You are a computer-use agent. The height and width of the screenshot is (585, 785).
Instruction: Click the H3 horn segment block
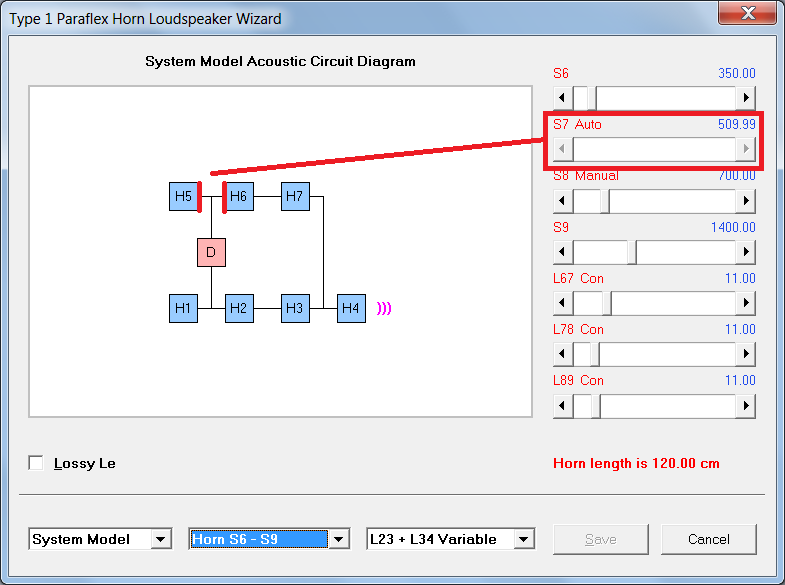point(295,309)
